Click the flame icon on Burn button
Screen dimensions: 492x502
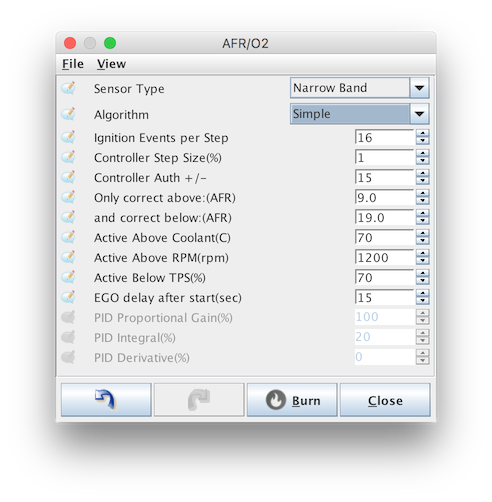(276, 400)
